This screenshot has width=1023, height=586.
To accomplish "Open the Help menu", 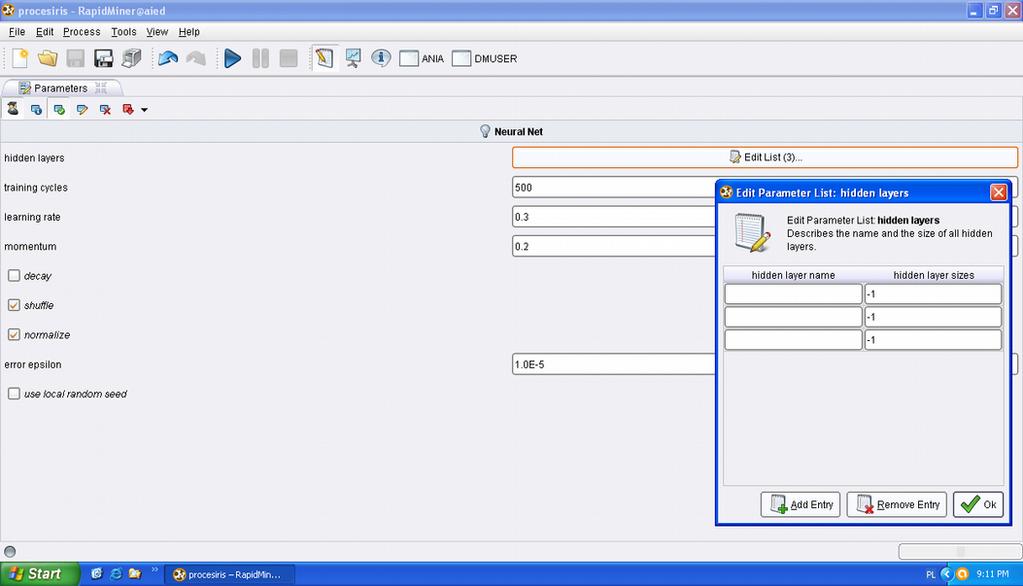I will coord(189,32).
